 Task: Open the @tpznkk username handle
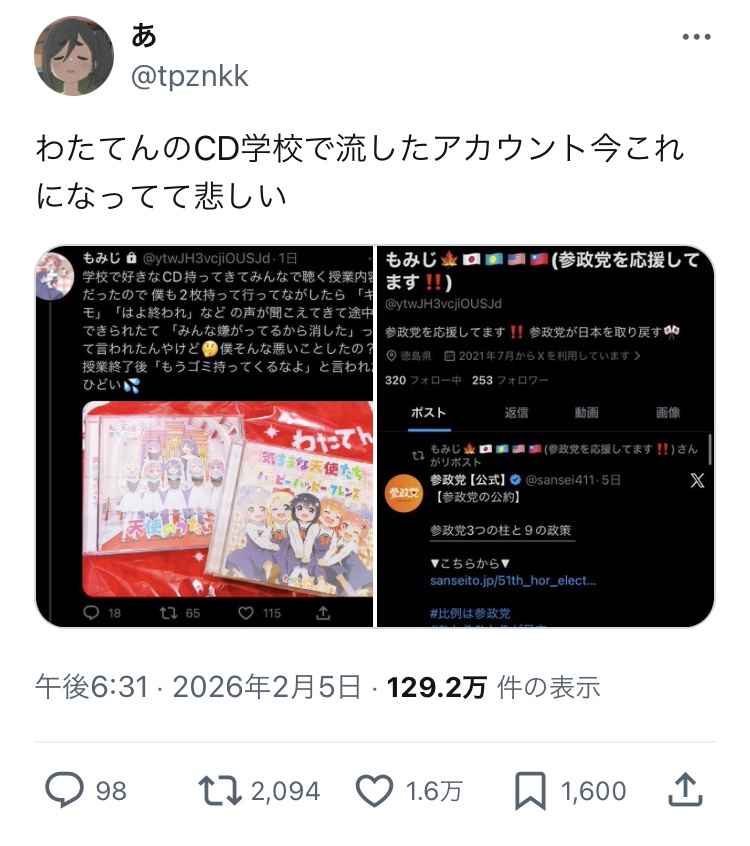[x=189, y=76]
